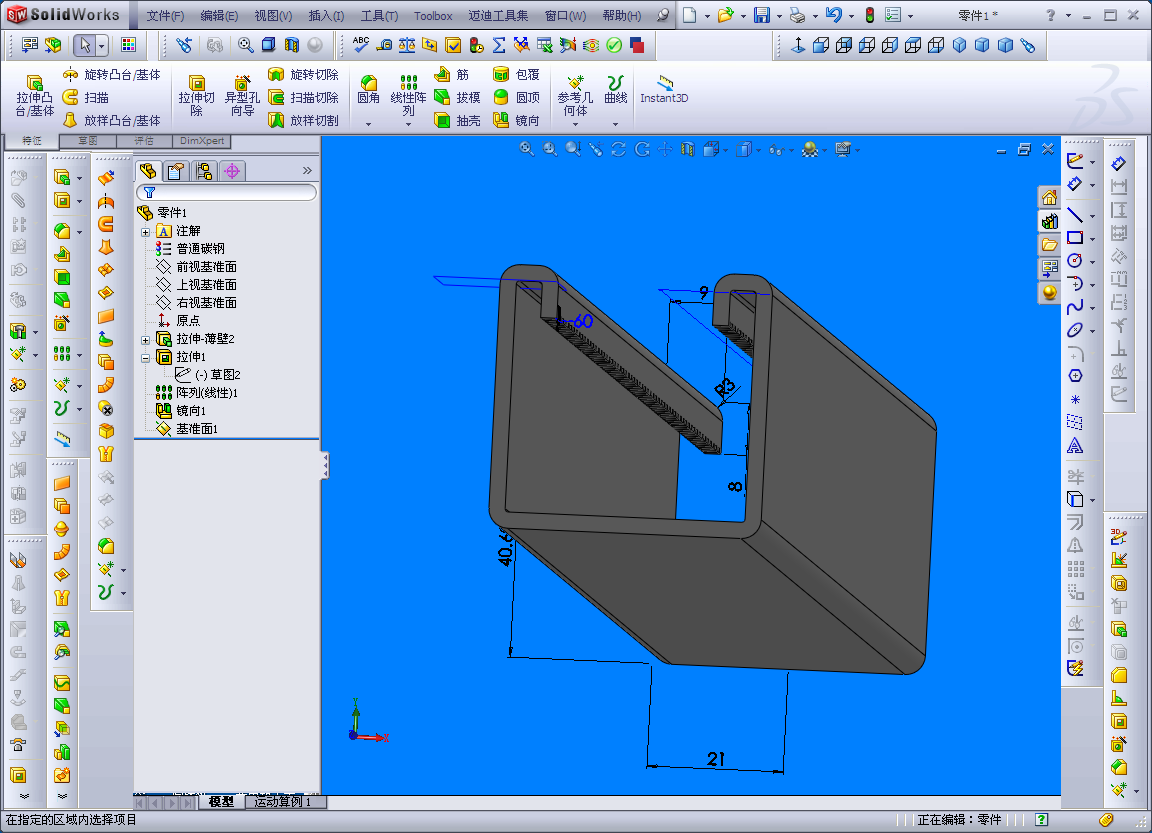Open the 窗口(W) menu

point(566,15)
